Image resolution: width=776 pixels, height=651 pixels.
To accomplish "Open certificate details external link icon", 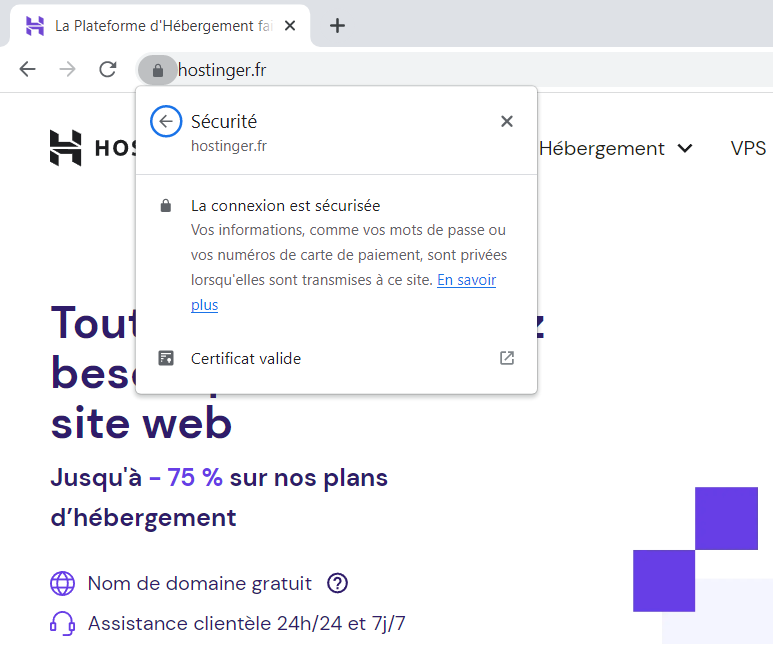I will [x=507, y=358].
